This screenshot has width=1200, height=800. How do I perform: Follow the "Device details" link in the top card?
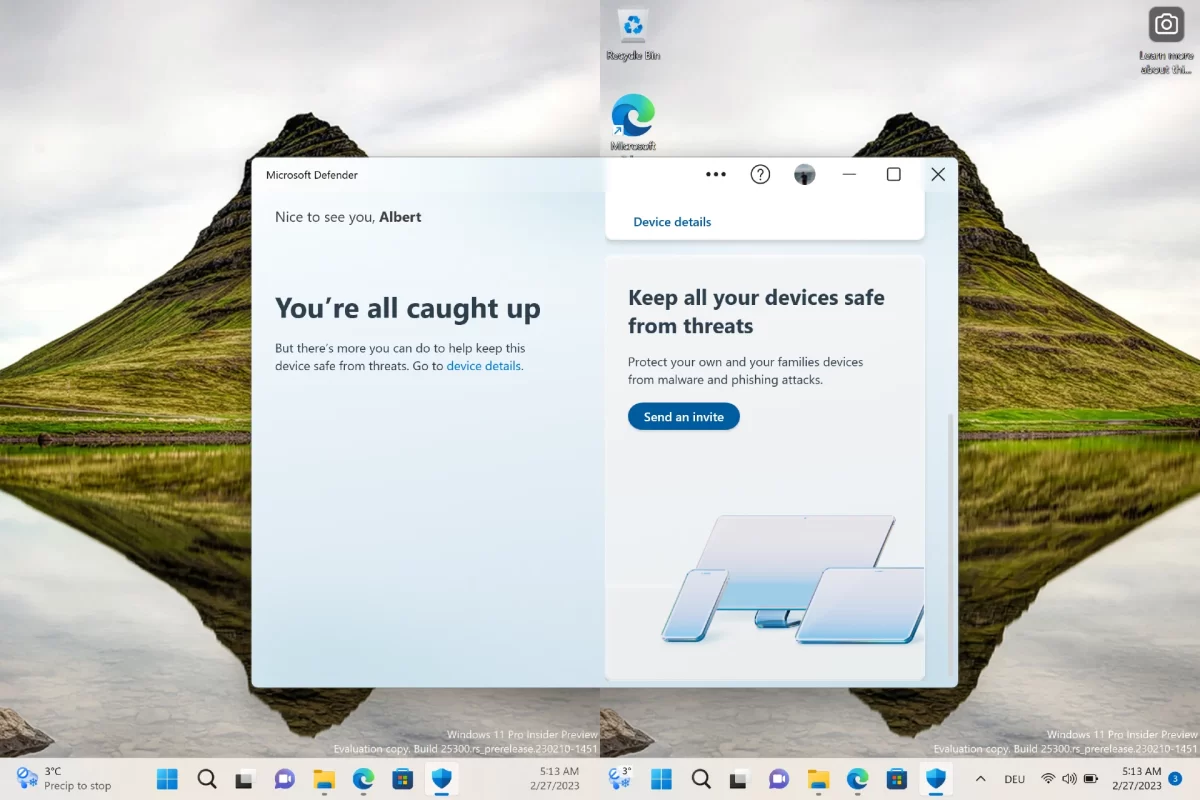tap(672, 222)
